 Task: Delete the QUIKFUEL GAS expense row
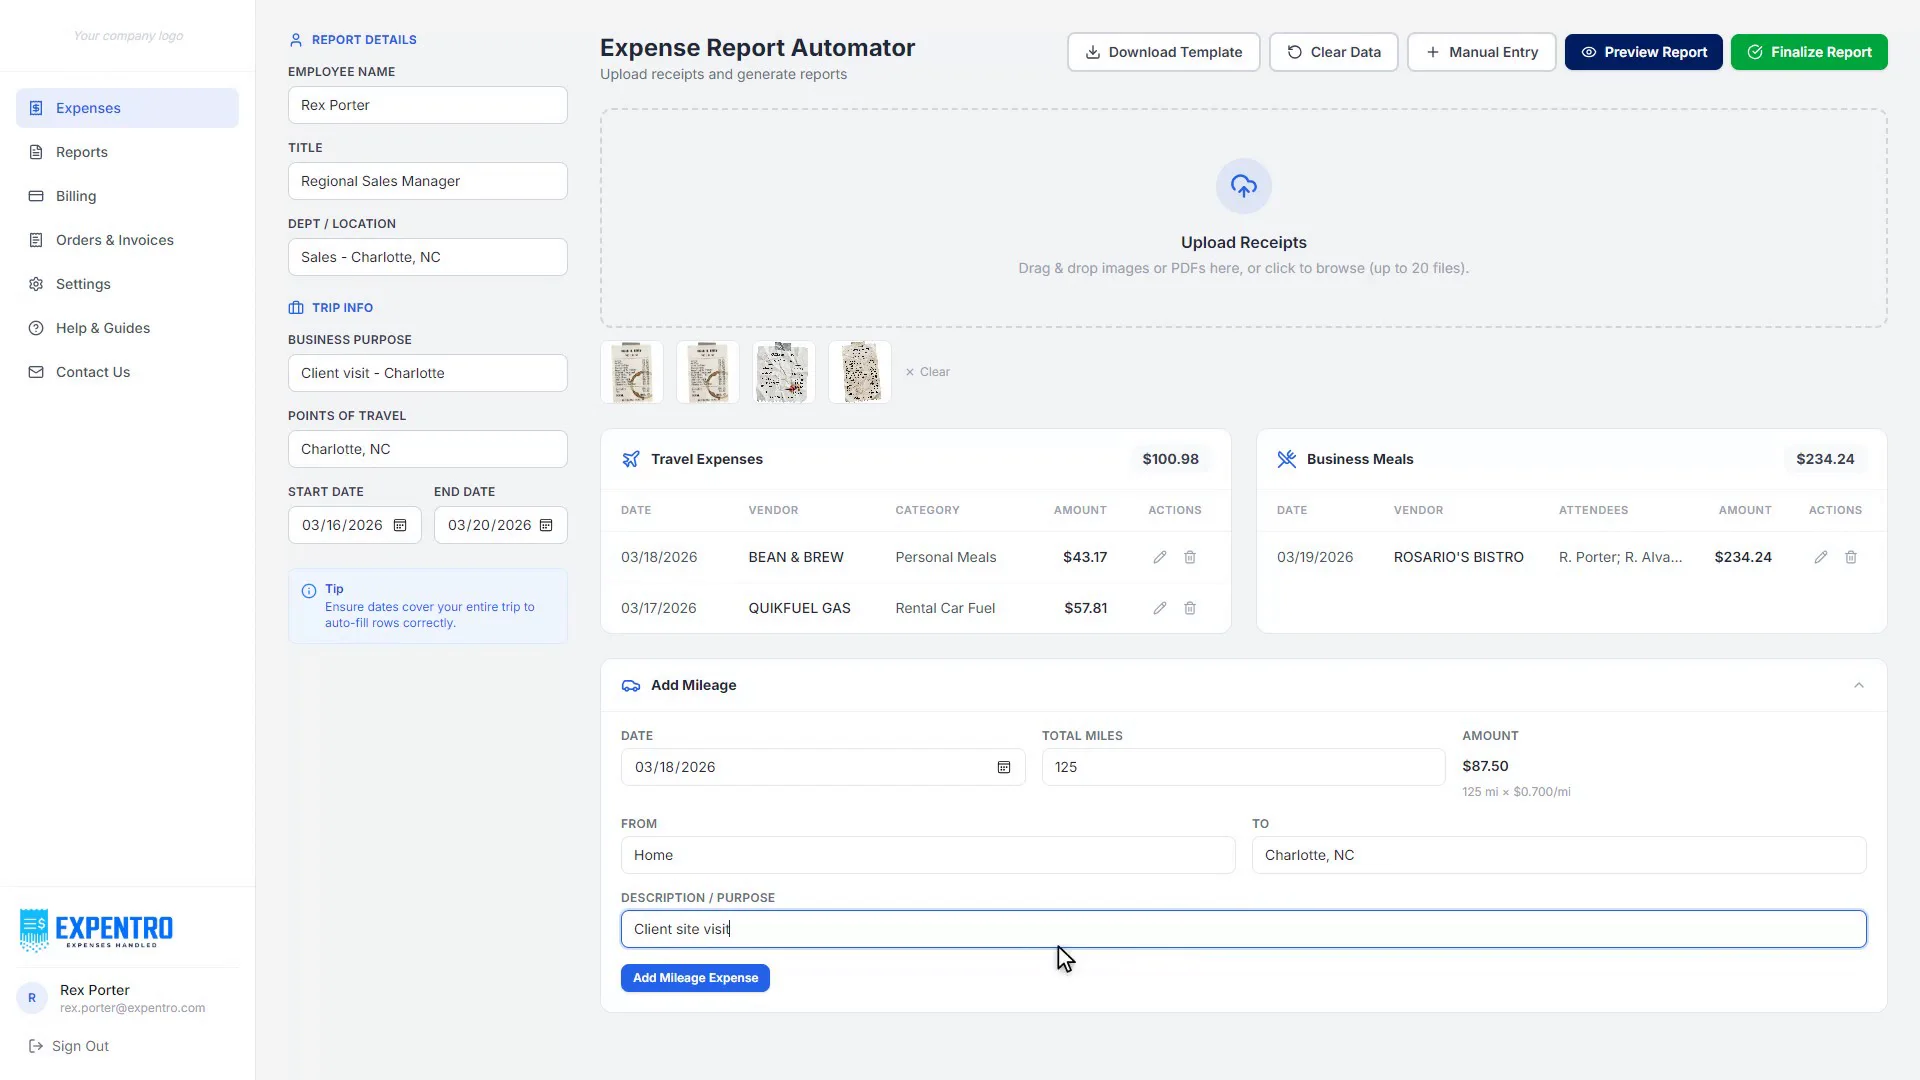[1190, 608]
